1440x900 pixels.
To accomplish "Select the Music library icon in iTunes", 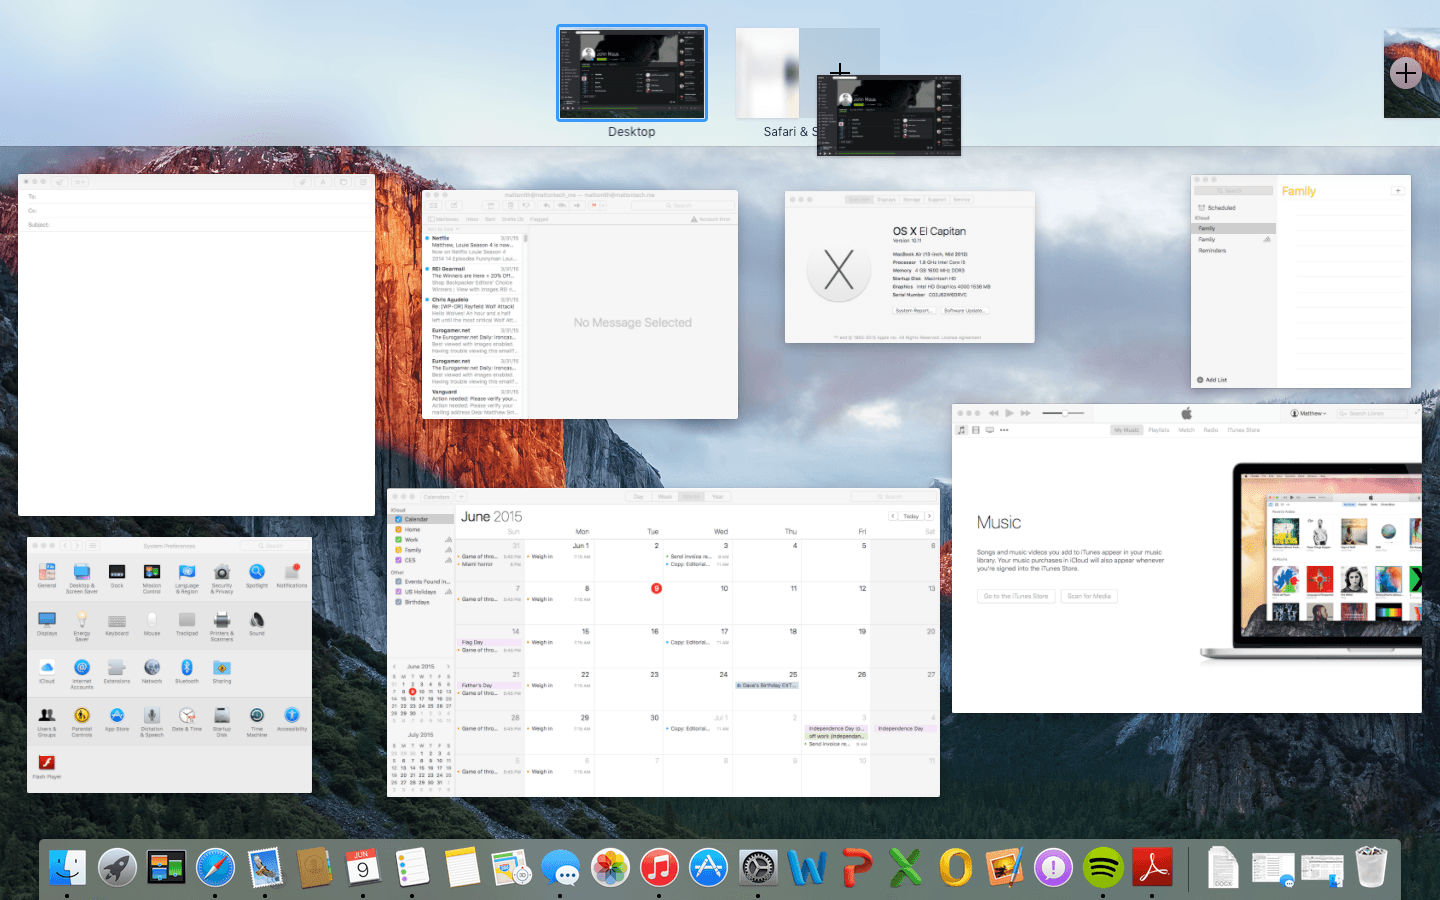I will (962, 430).
